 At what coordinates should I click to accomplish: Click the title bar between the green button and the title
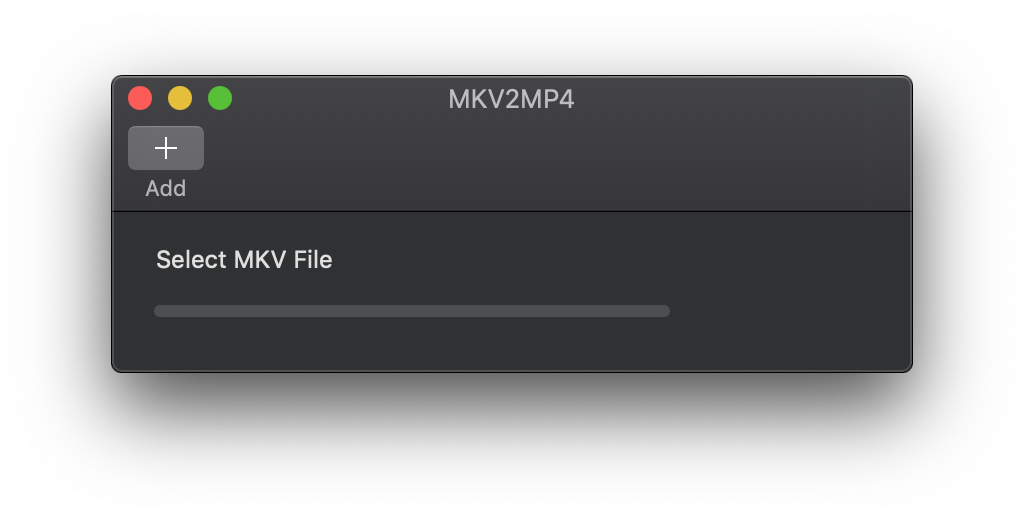340,99
